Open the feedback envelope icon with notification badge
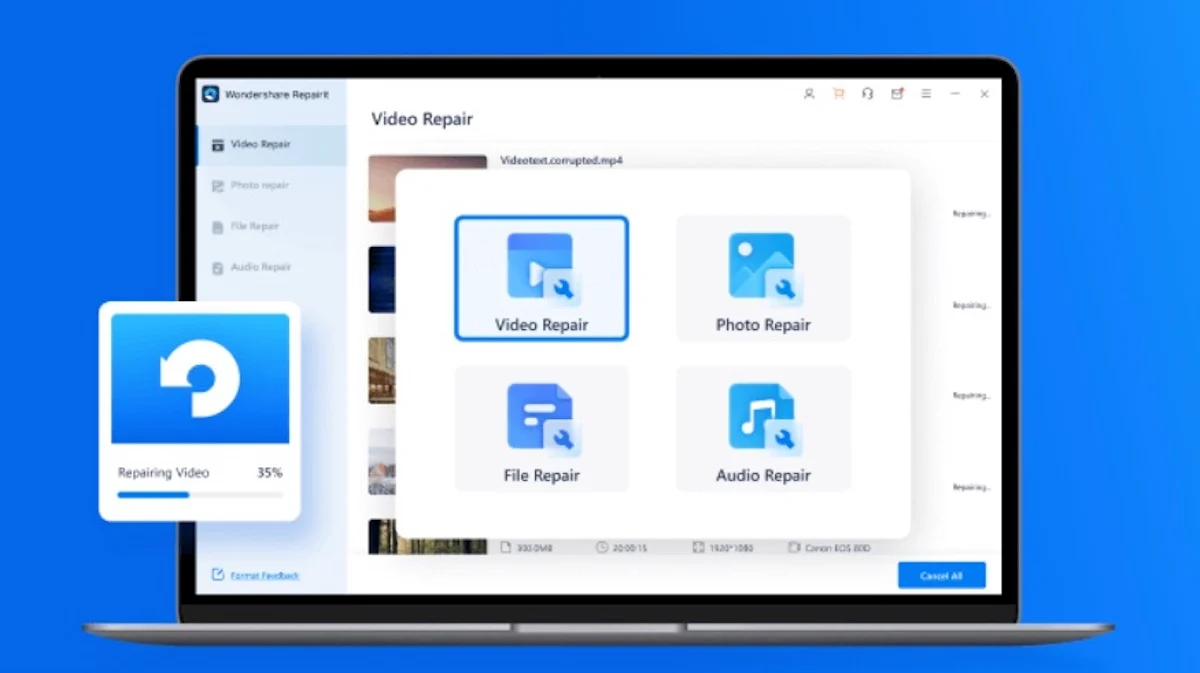The height and width of the screenshot is (673, 1200). tap(897, 93)
